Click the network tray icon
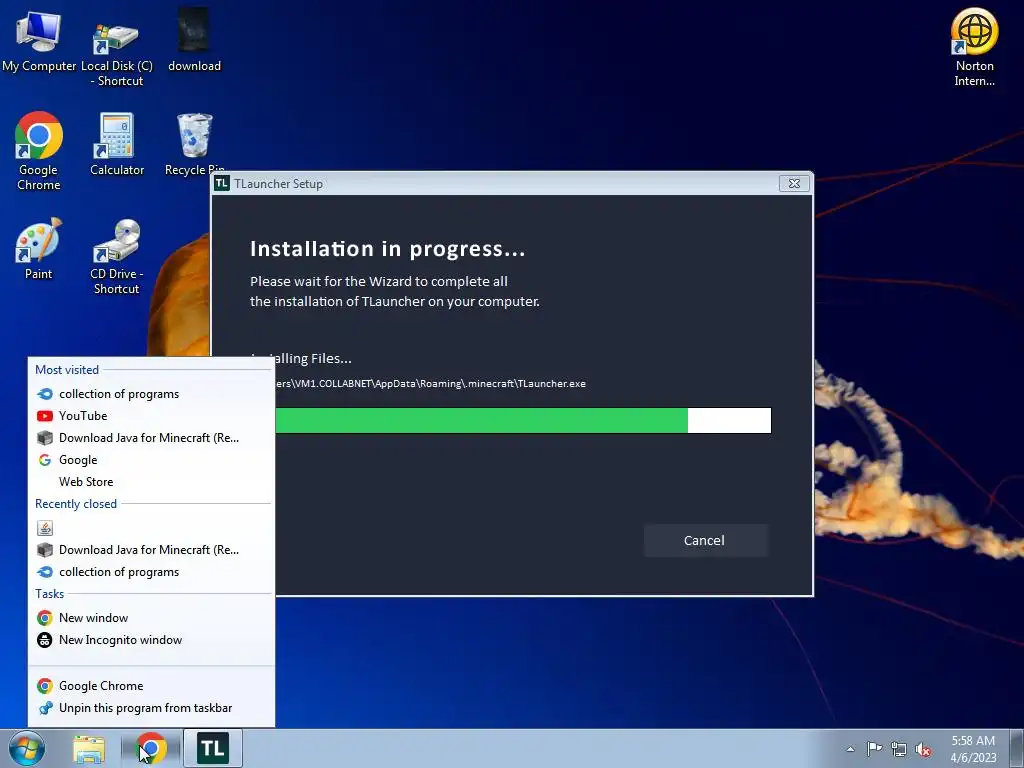 coord(899,749)
